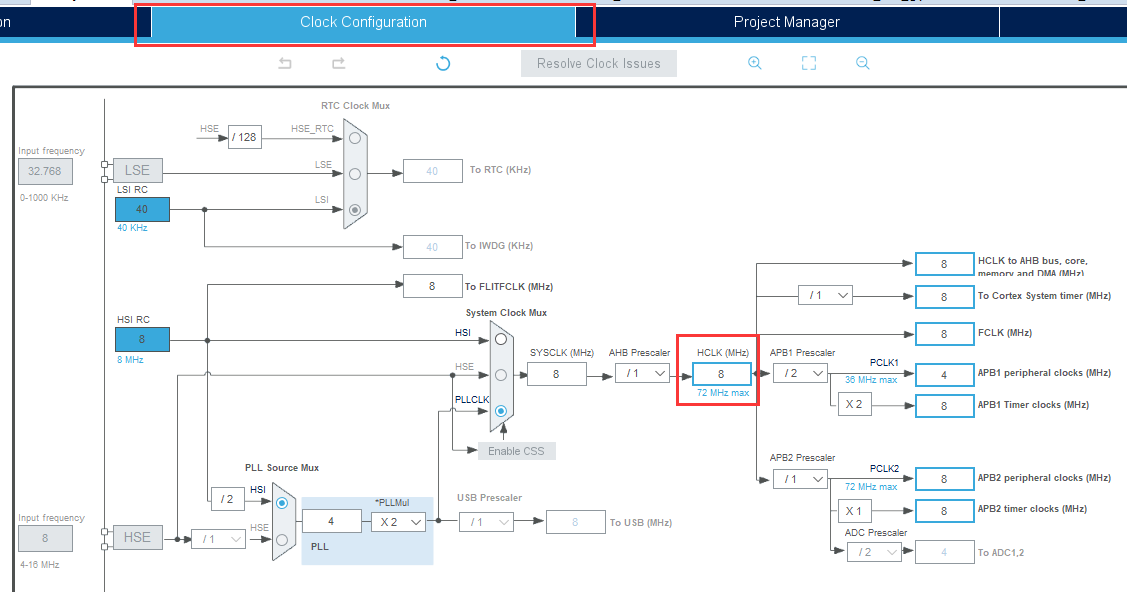This screenshot has width=1127, height=592.
Task: Select PLLCLK in System Clock Mux
Action: (501, 411)
